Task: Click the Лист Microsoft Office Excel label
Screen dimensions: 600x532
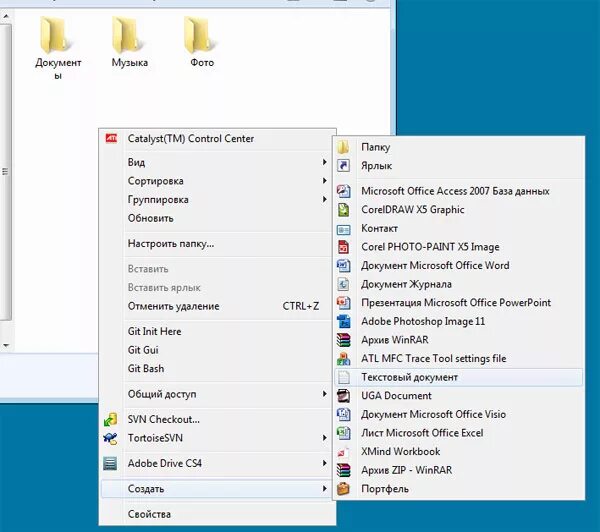Action: pyautogui.click(x=422, y=433)
